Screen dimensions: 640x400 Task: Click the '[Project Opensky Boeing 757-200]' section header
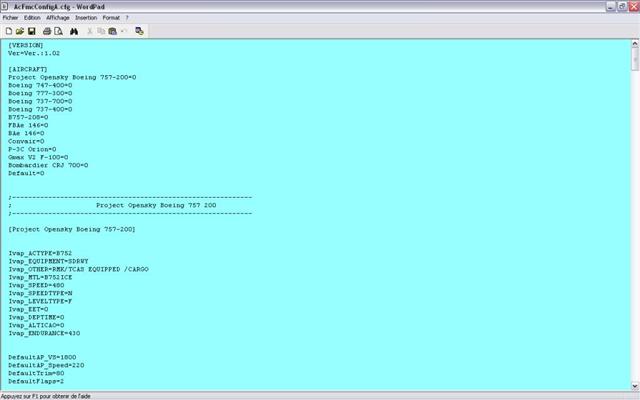pos(72,229)
